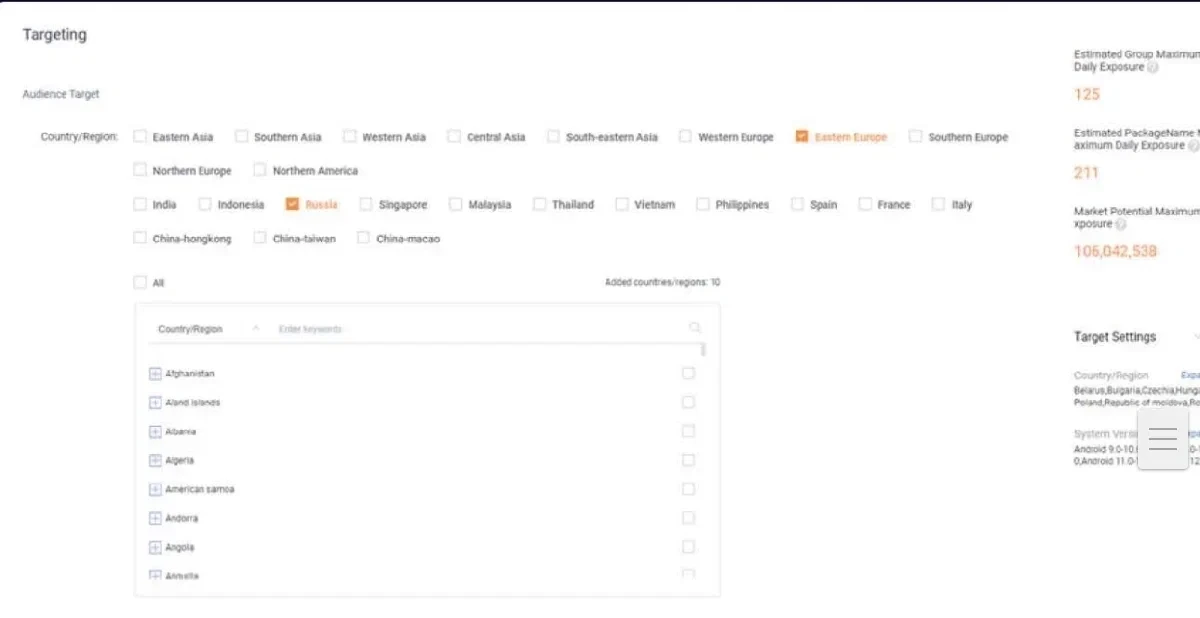The height and width of the screenshot is (618, 1200).
Task: Check the Northern America checkbox
Action: (x=260, y=171)
